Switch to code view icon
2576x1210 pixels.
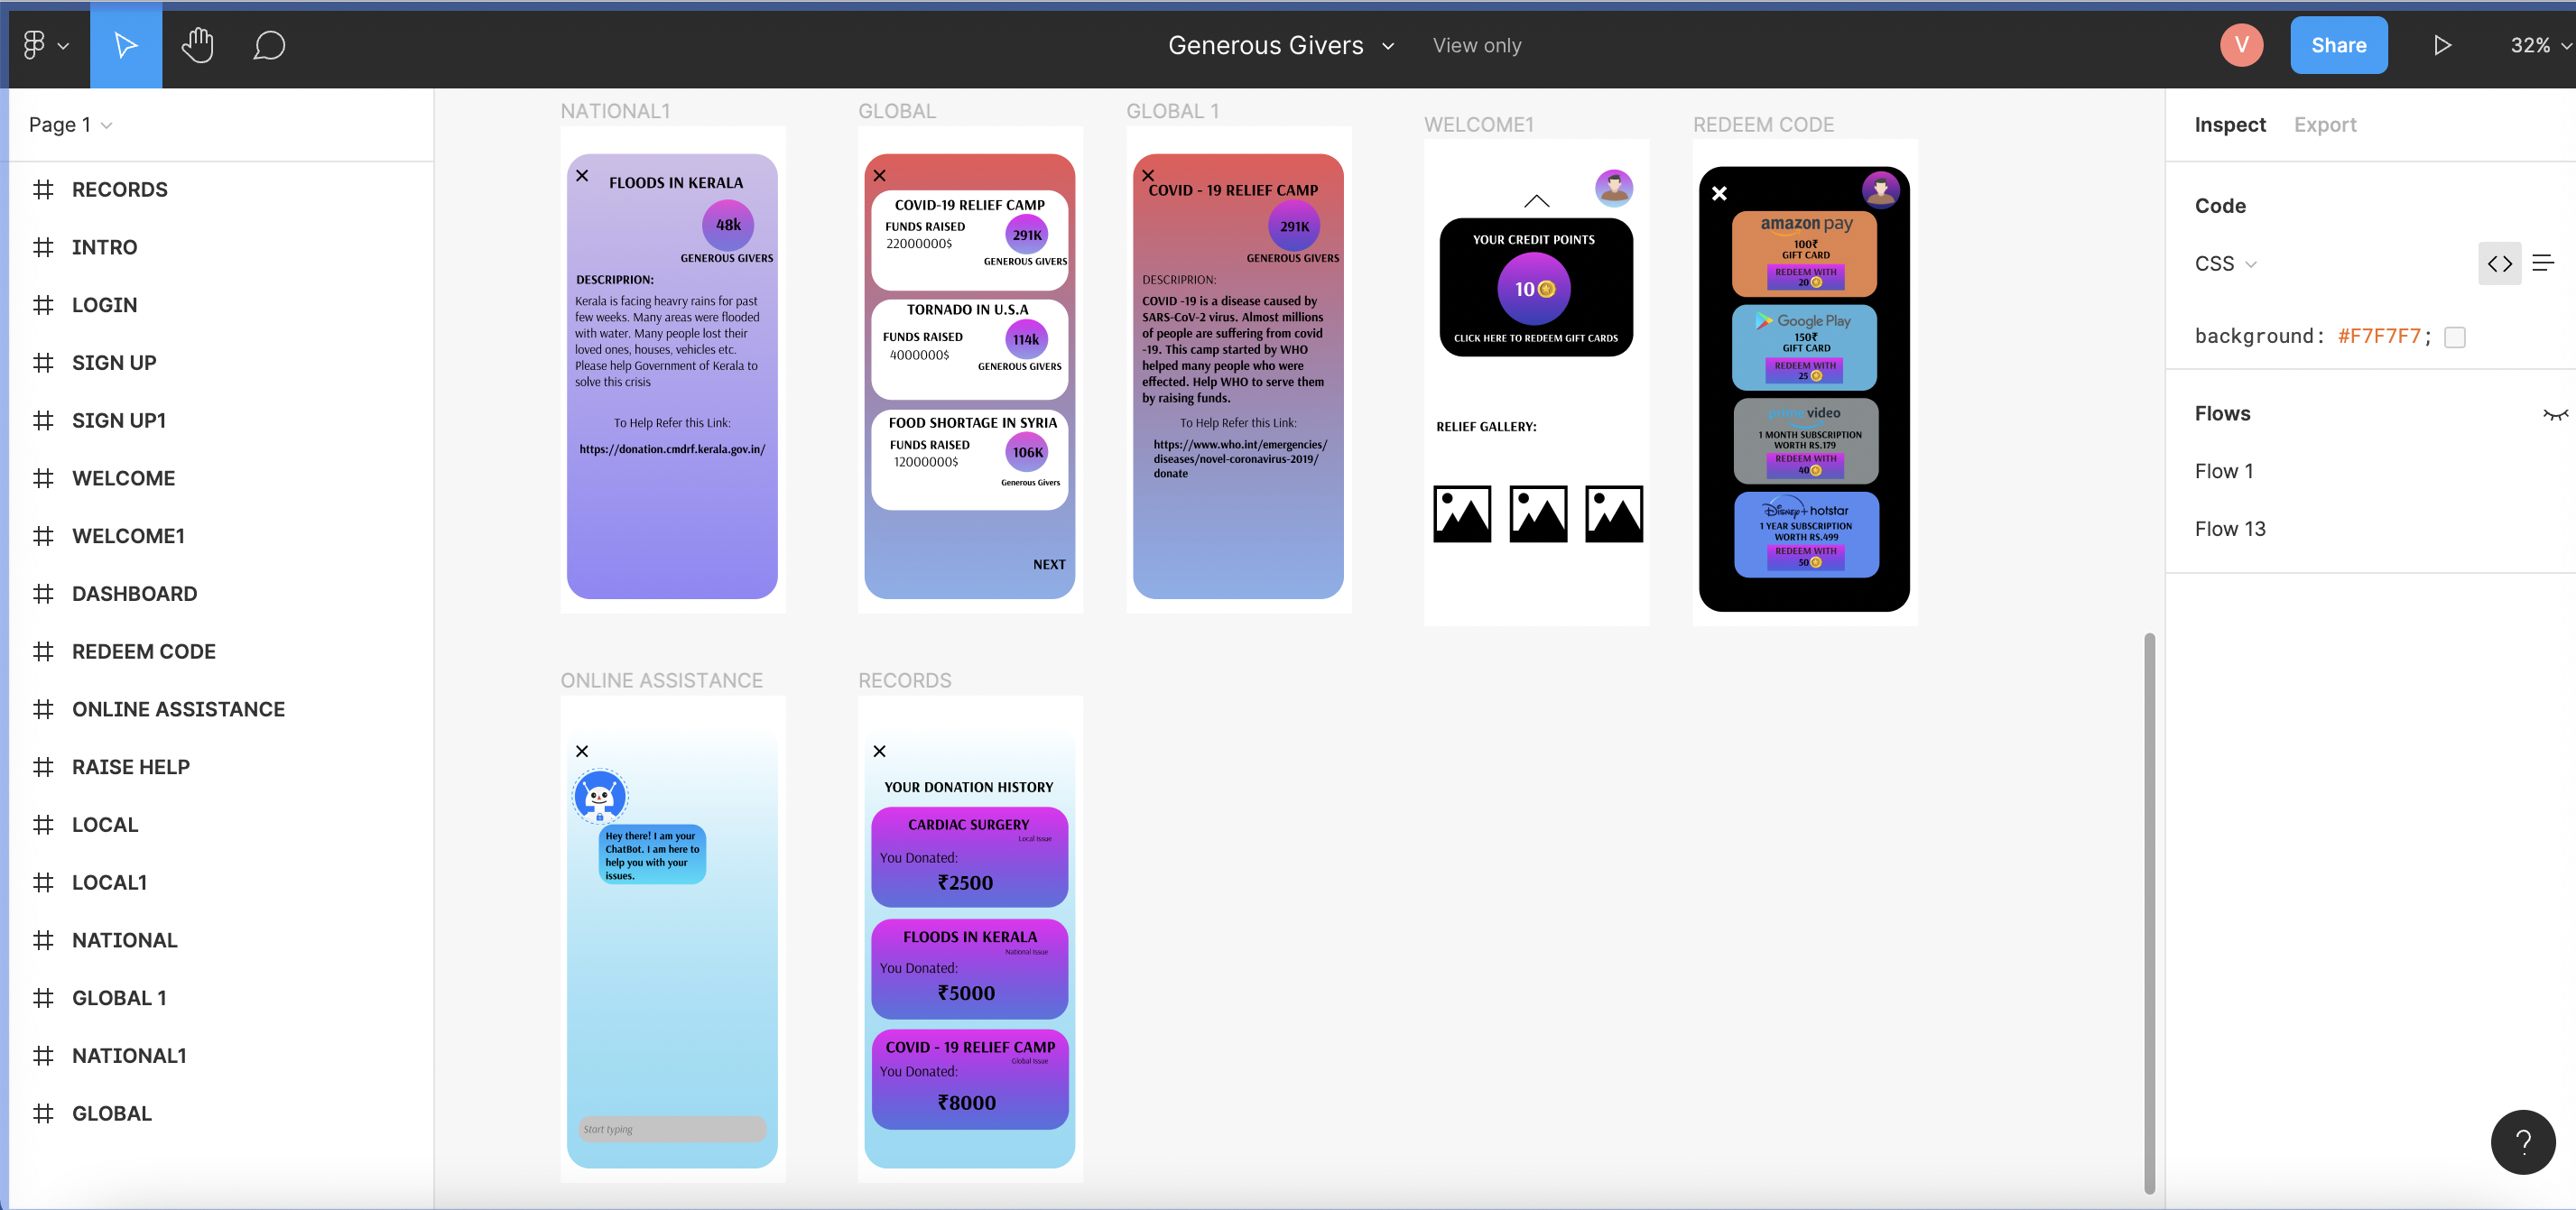[2499, 264]
